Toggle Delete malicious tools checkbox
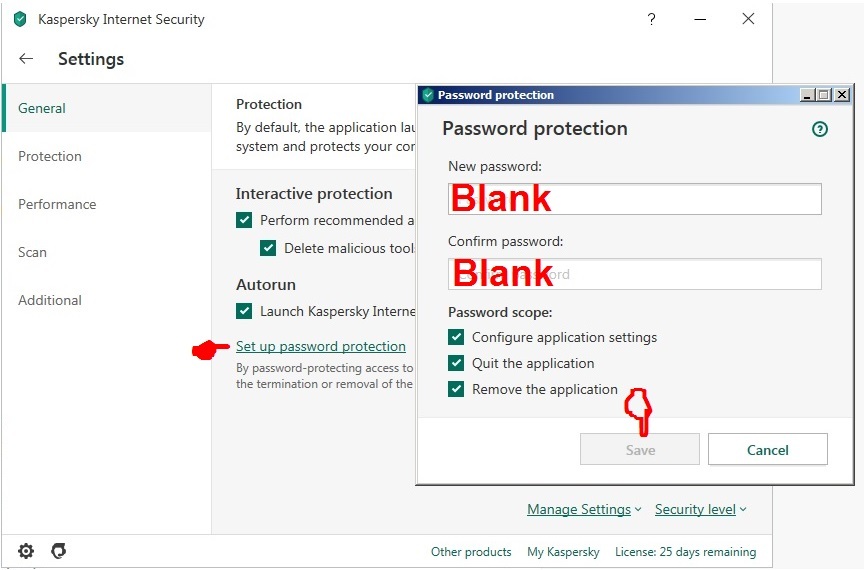864x570 pixels. [268, 248]
